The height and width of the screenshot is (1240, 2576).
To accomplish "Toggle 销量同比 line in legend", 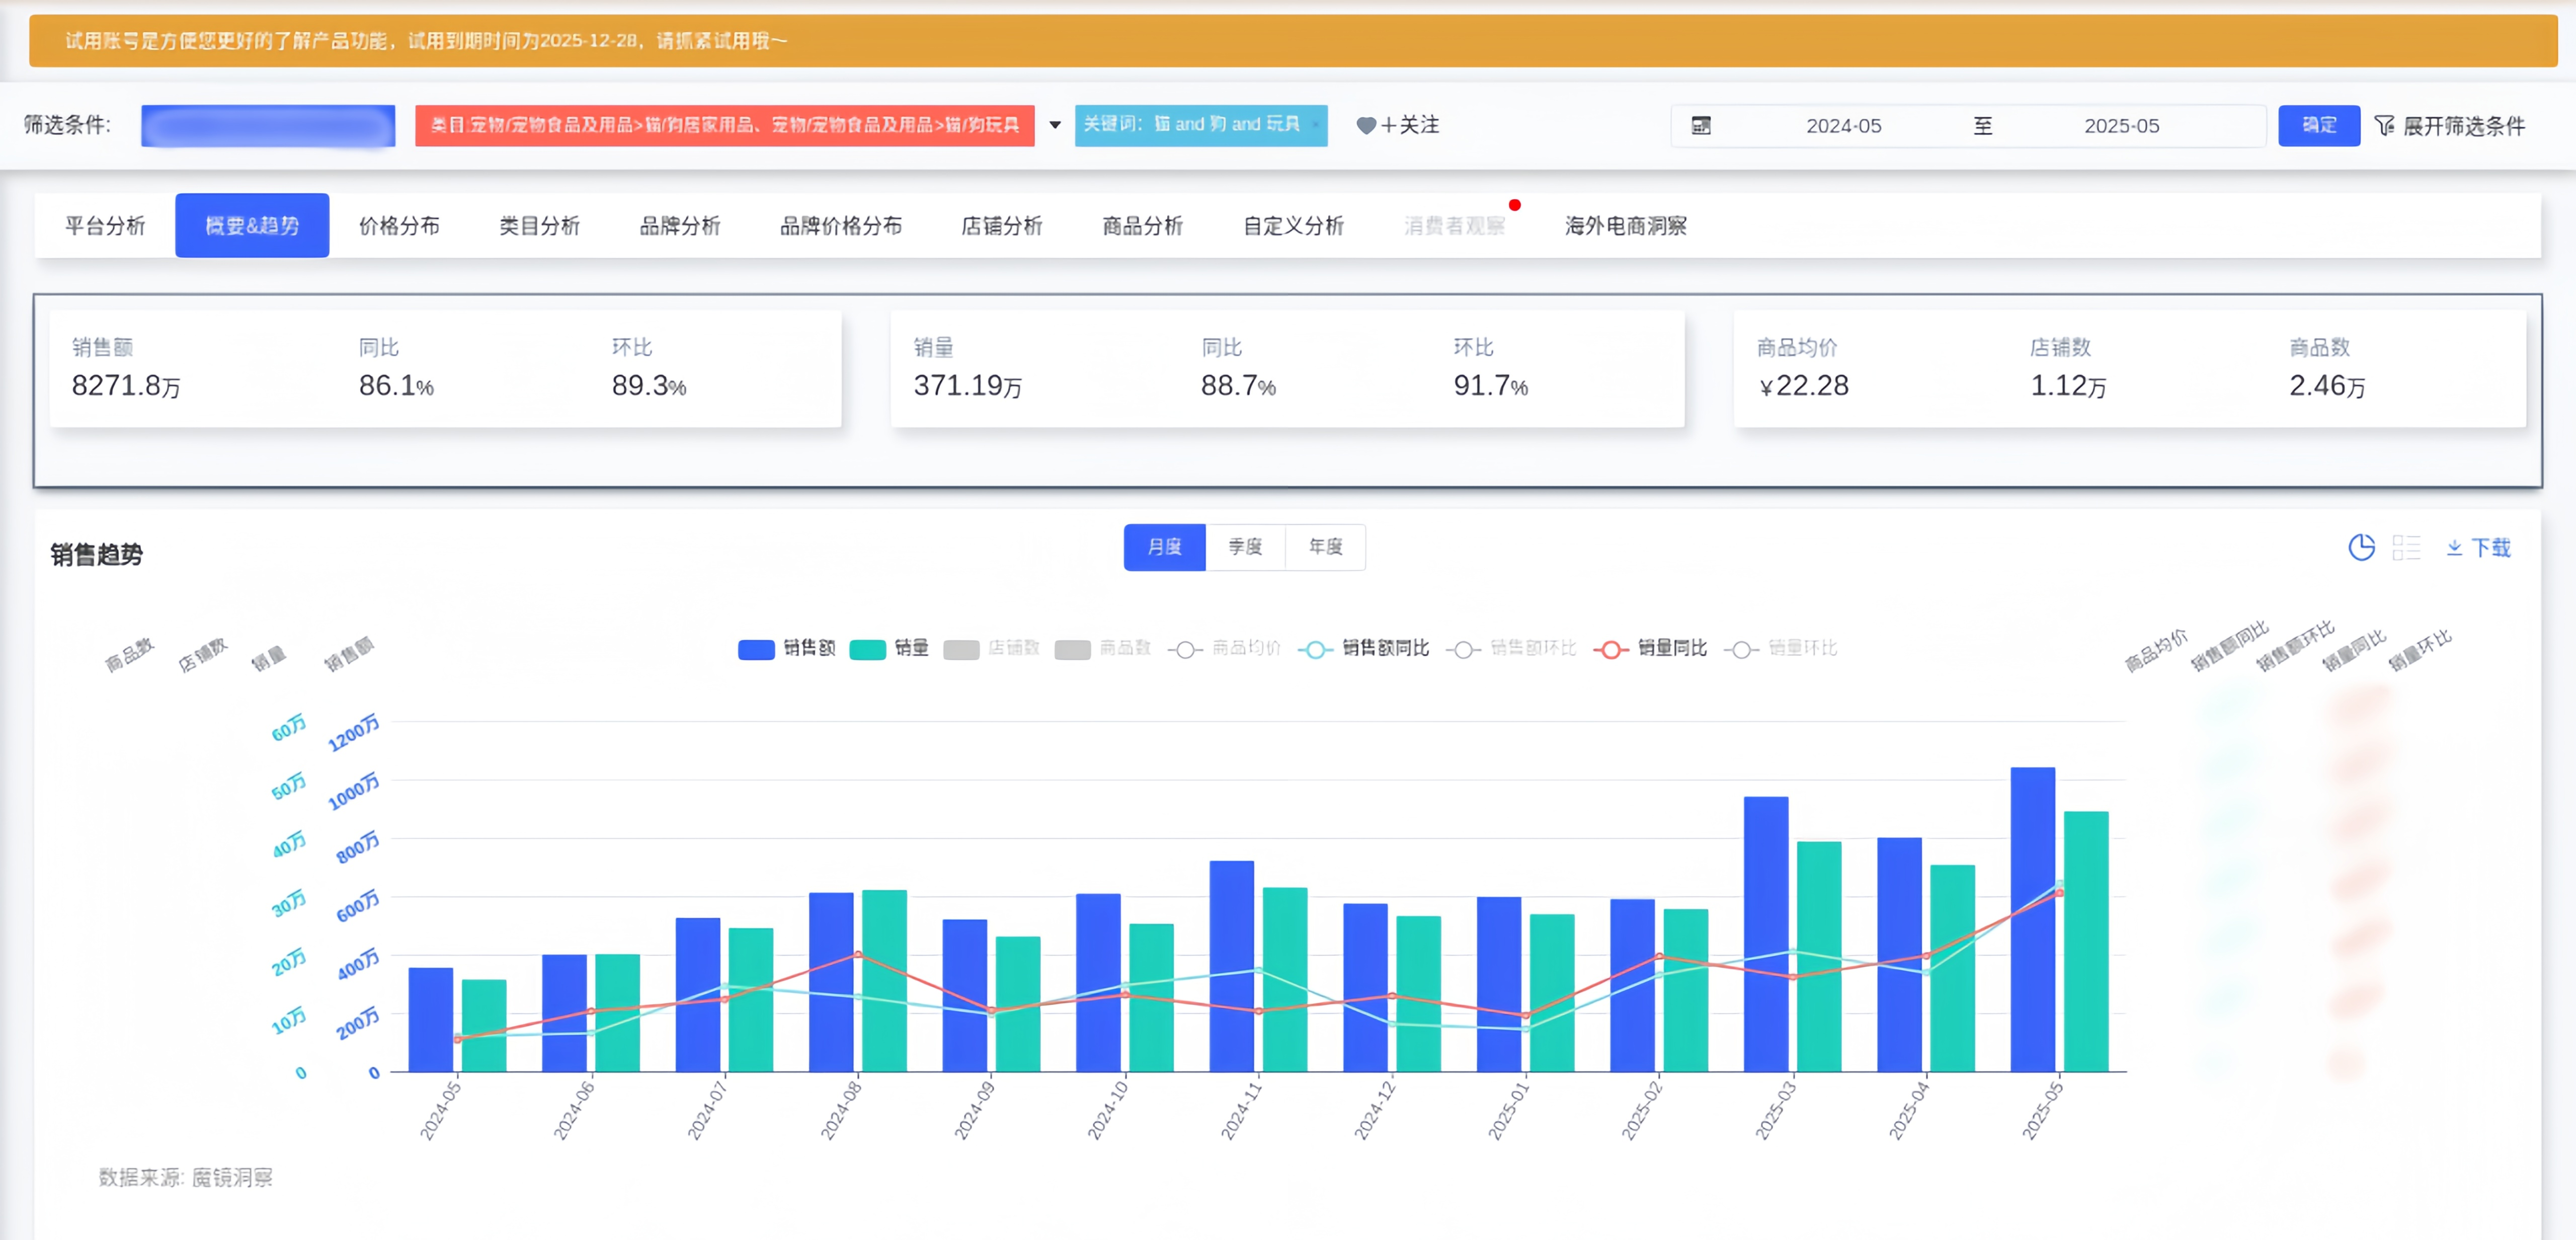I will pos(1650,649).
